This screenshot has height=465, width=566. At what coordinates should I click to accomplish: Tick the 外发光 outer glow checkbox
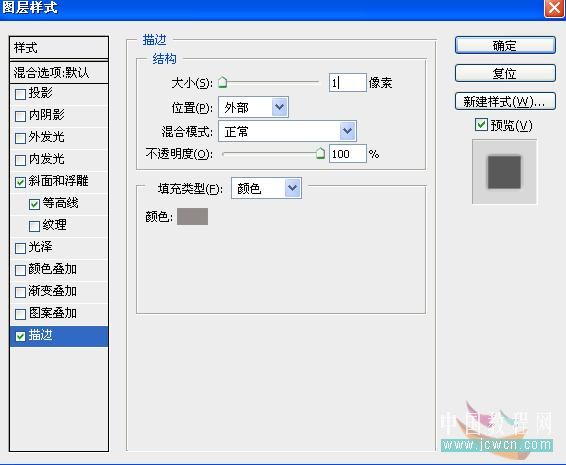[x=20, y=138]
